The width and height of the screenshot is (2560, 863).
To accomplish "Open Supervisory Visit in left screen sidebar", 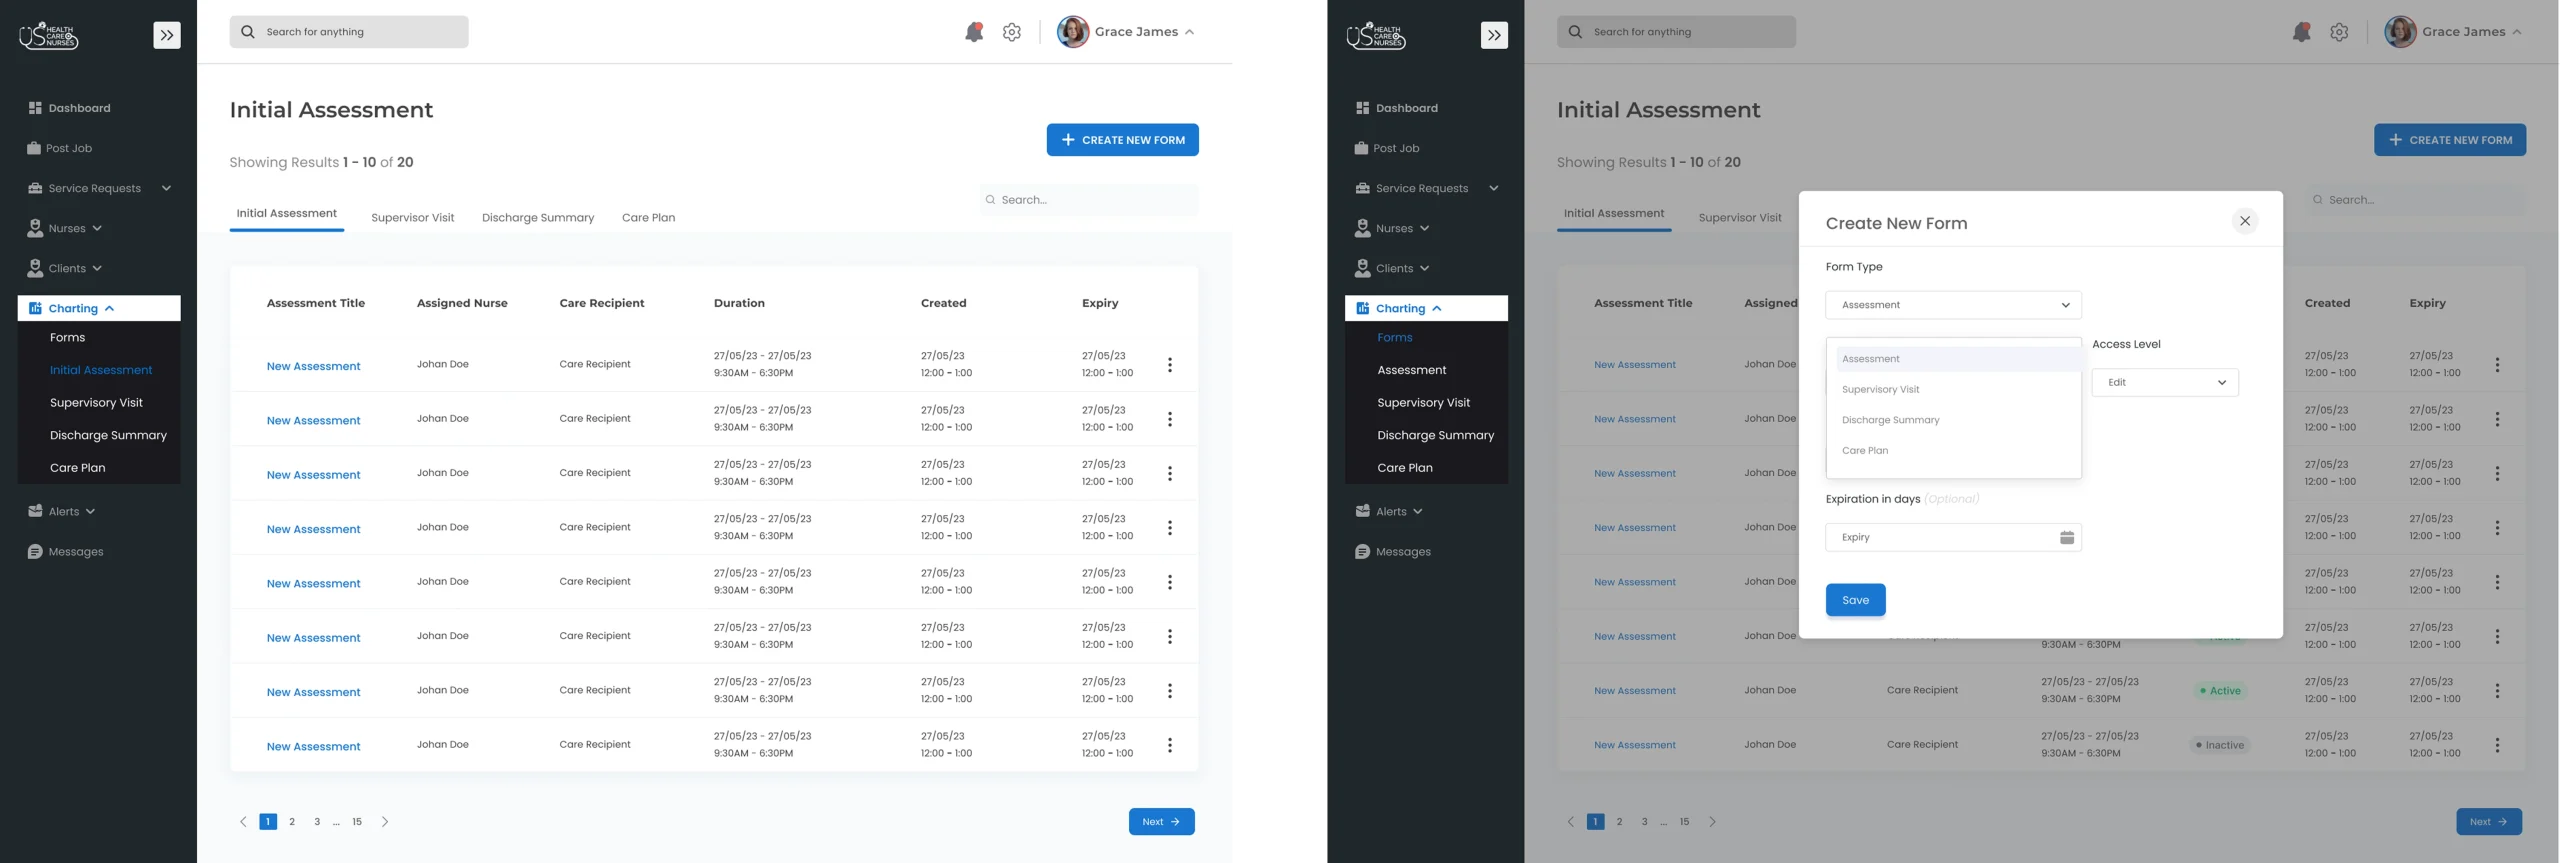I will coord(96,403).
